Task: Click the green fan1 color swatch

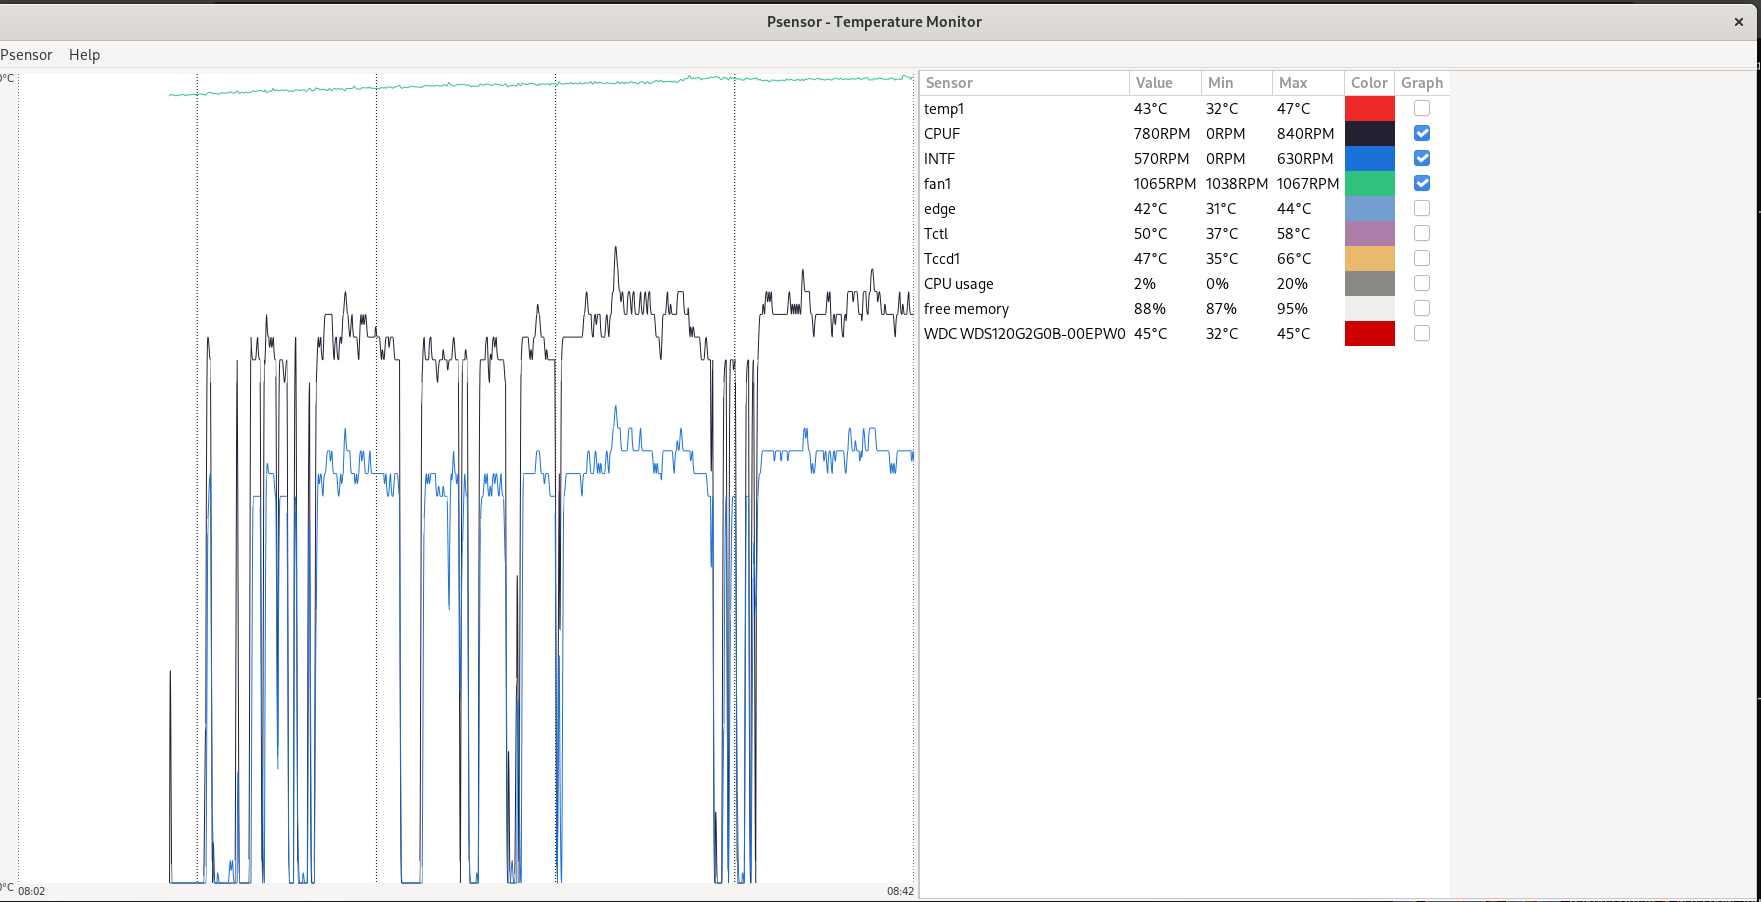Action: pyautogui.click(x=1369, y=183)
